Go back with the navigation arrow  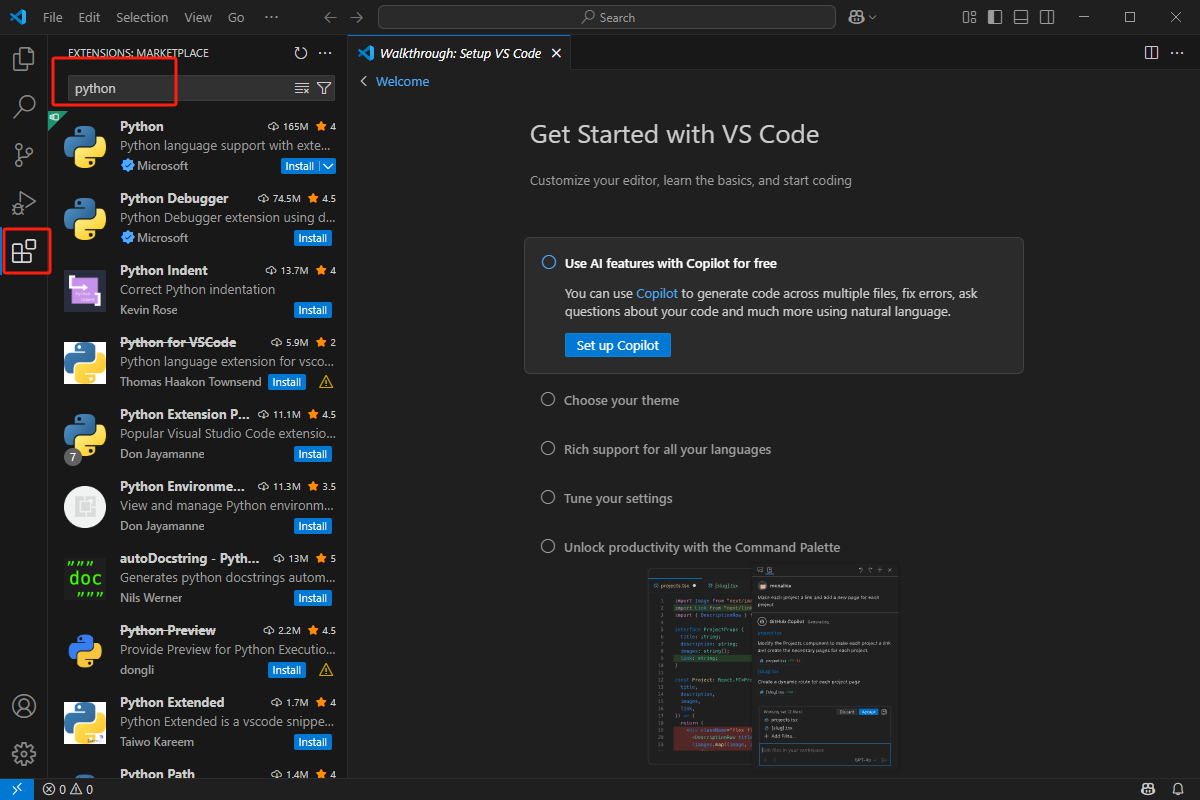click(331, 17)
